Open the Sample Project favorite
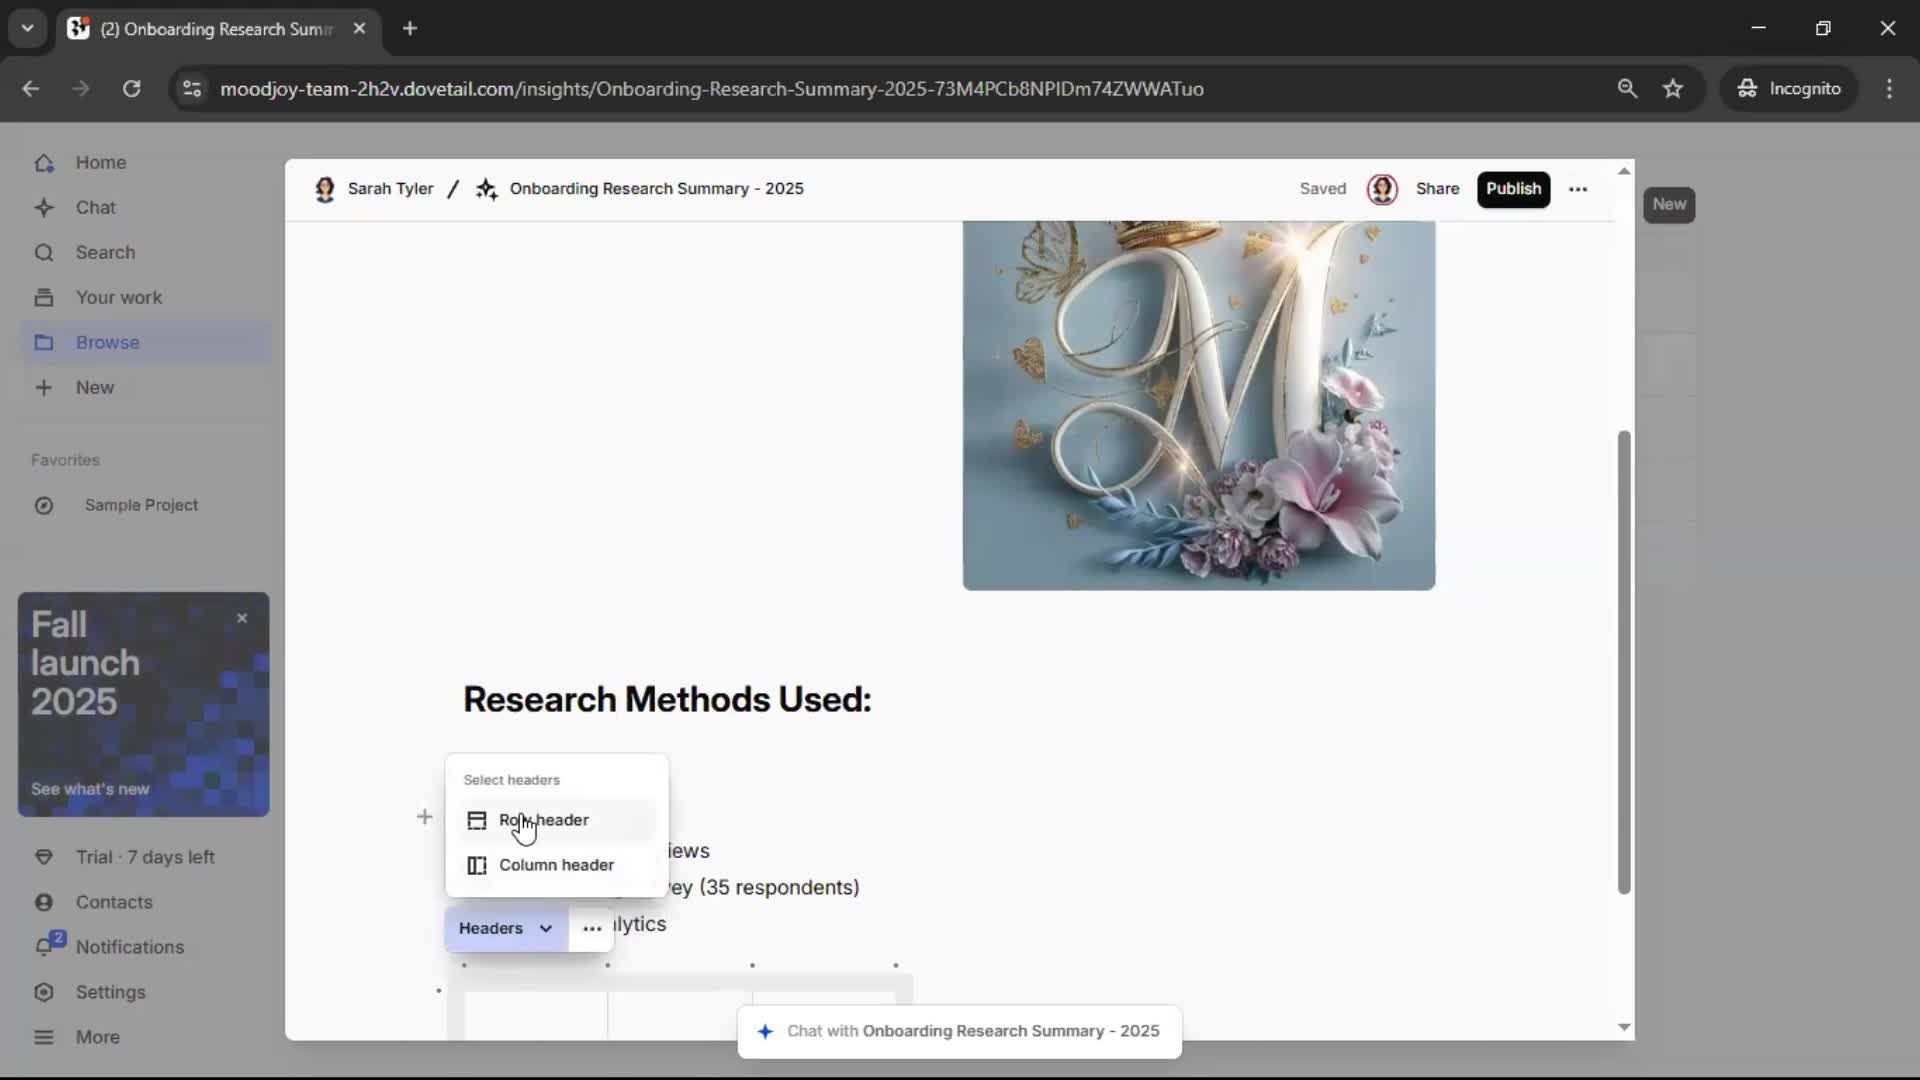This screenshot has width=1920, height=1080. (141, 505)
